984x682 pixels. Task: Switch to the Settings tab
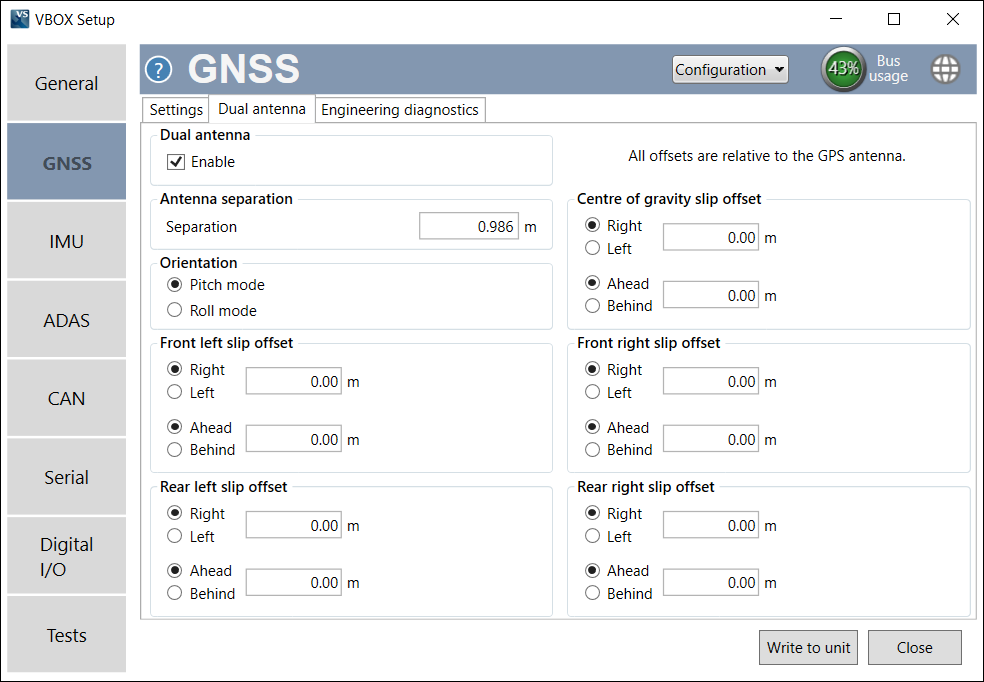point(175,109)
